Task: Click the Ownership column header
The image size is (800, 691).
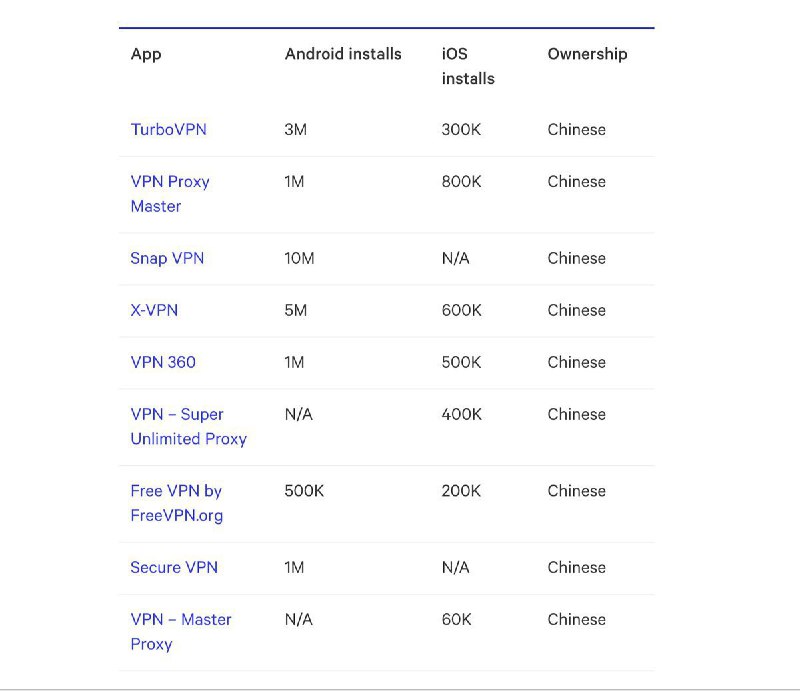Action: pyautogui.click(x=587, y=54)
